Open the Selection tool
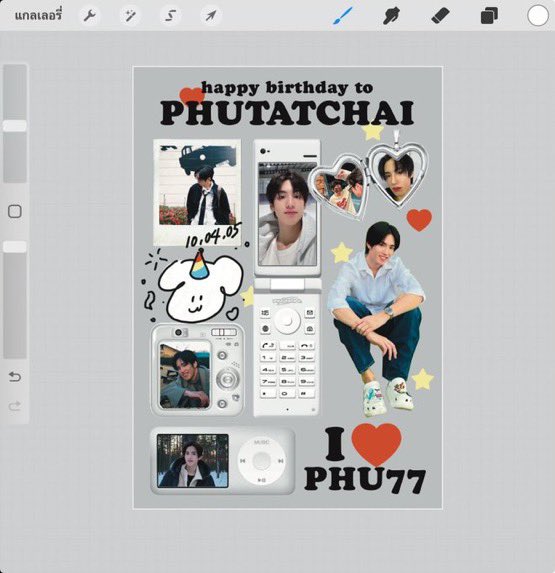Image resolution: width=555 pixels, height=573 pixels. (171, 16)
